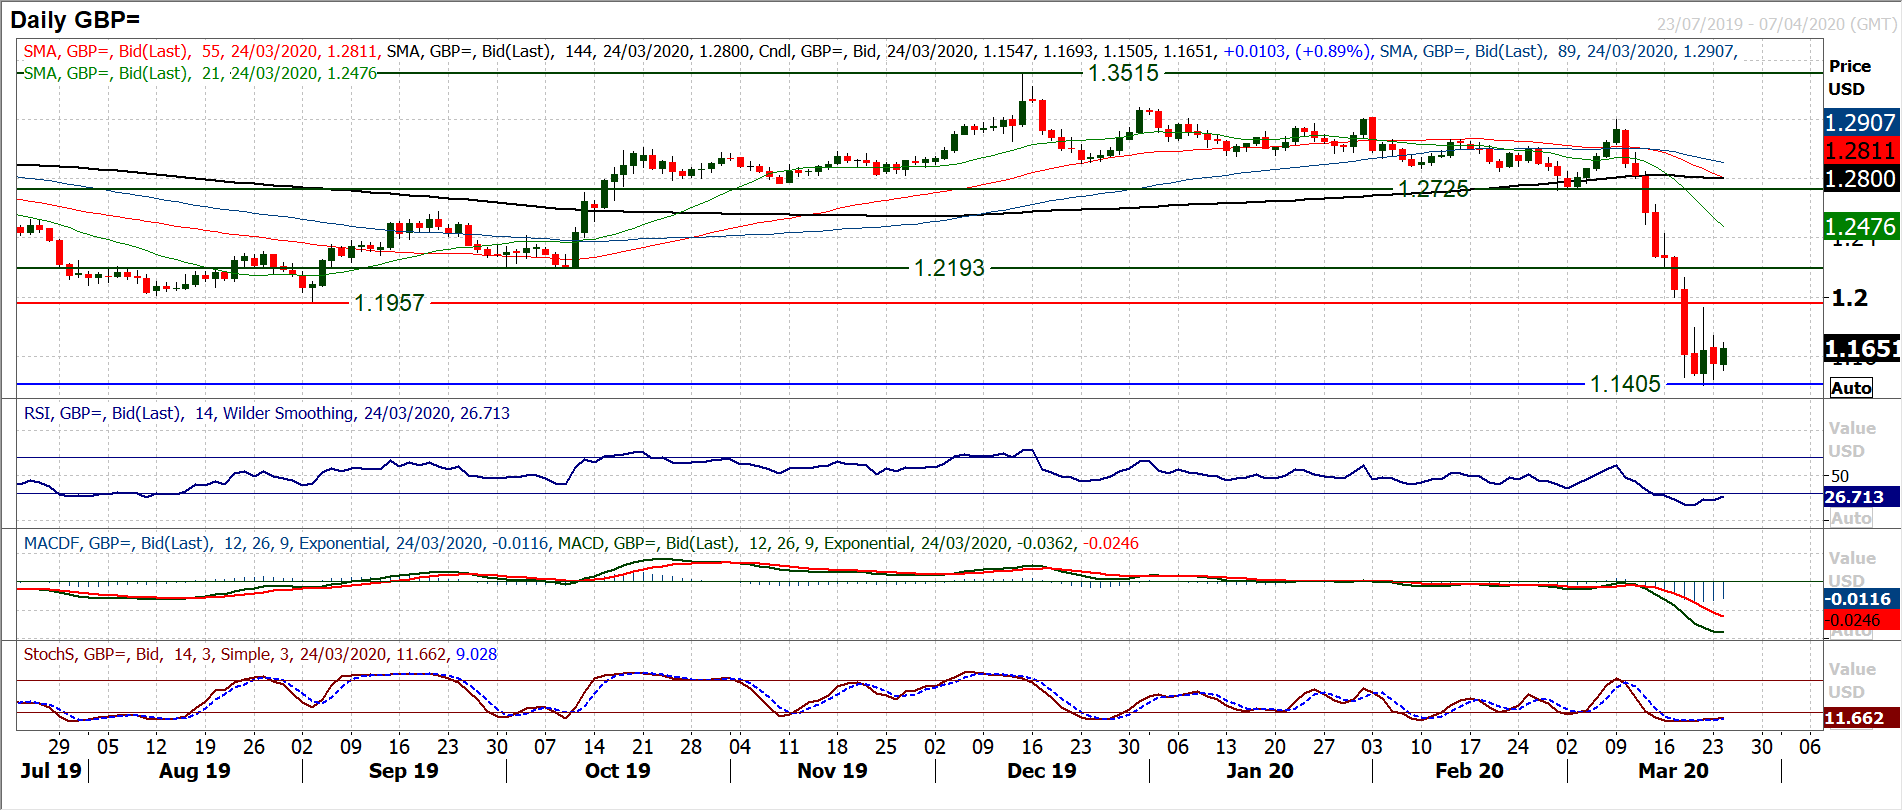Click the Price USD axis label
The image size is (1903, 811).
tap(1849, 77)
